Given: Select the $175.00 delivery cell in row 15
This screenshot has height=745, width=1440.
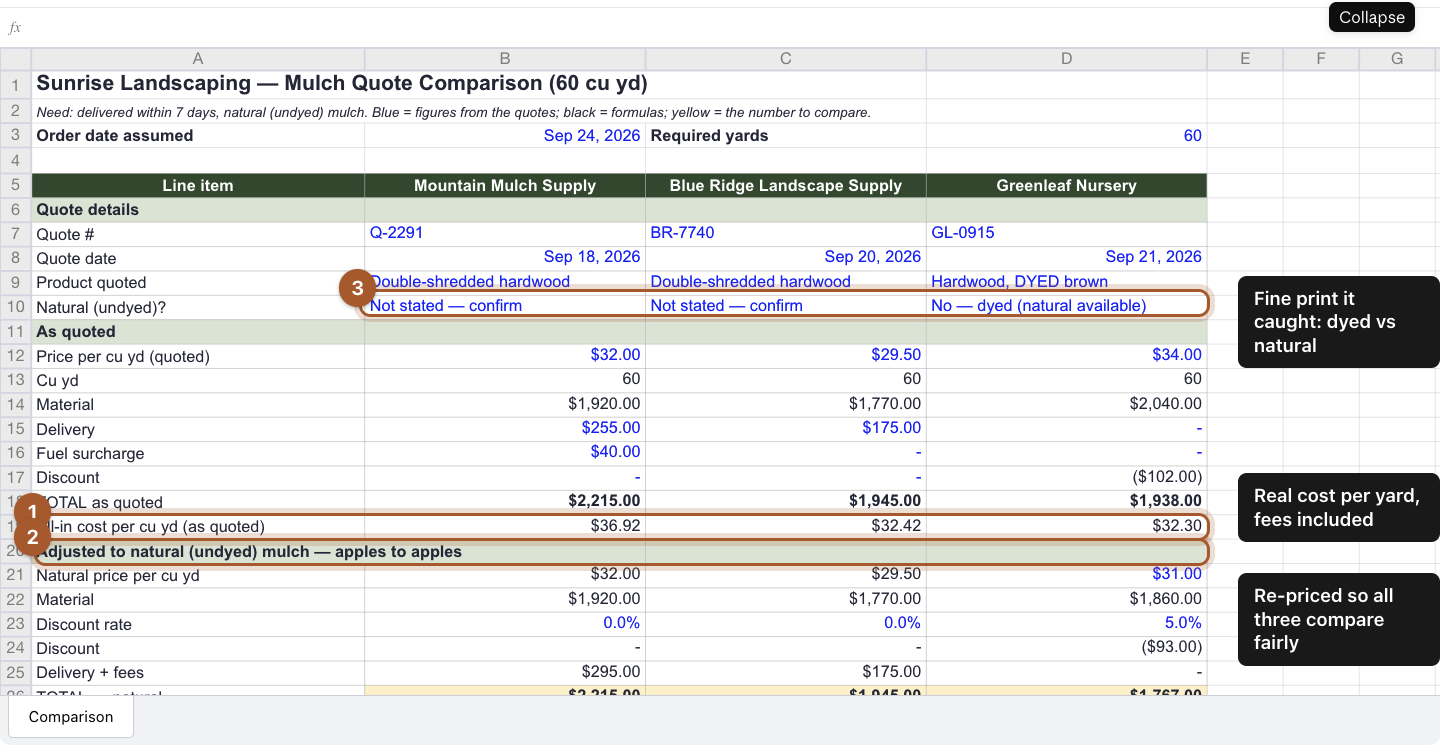Looking at the screenshot, I should [786, 428].
